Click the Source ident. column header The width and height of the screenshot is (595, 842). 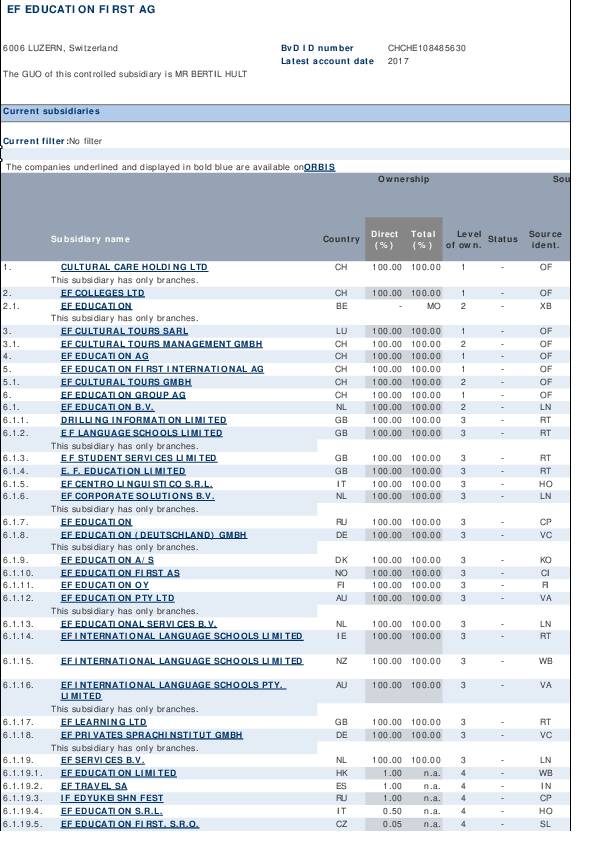pyautogui.click(x=545, y=239)
